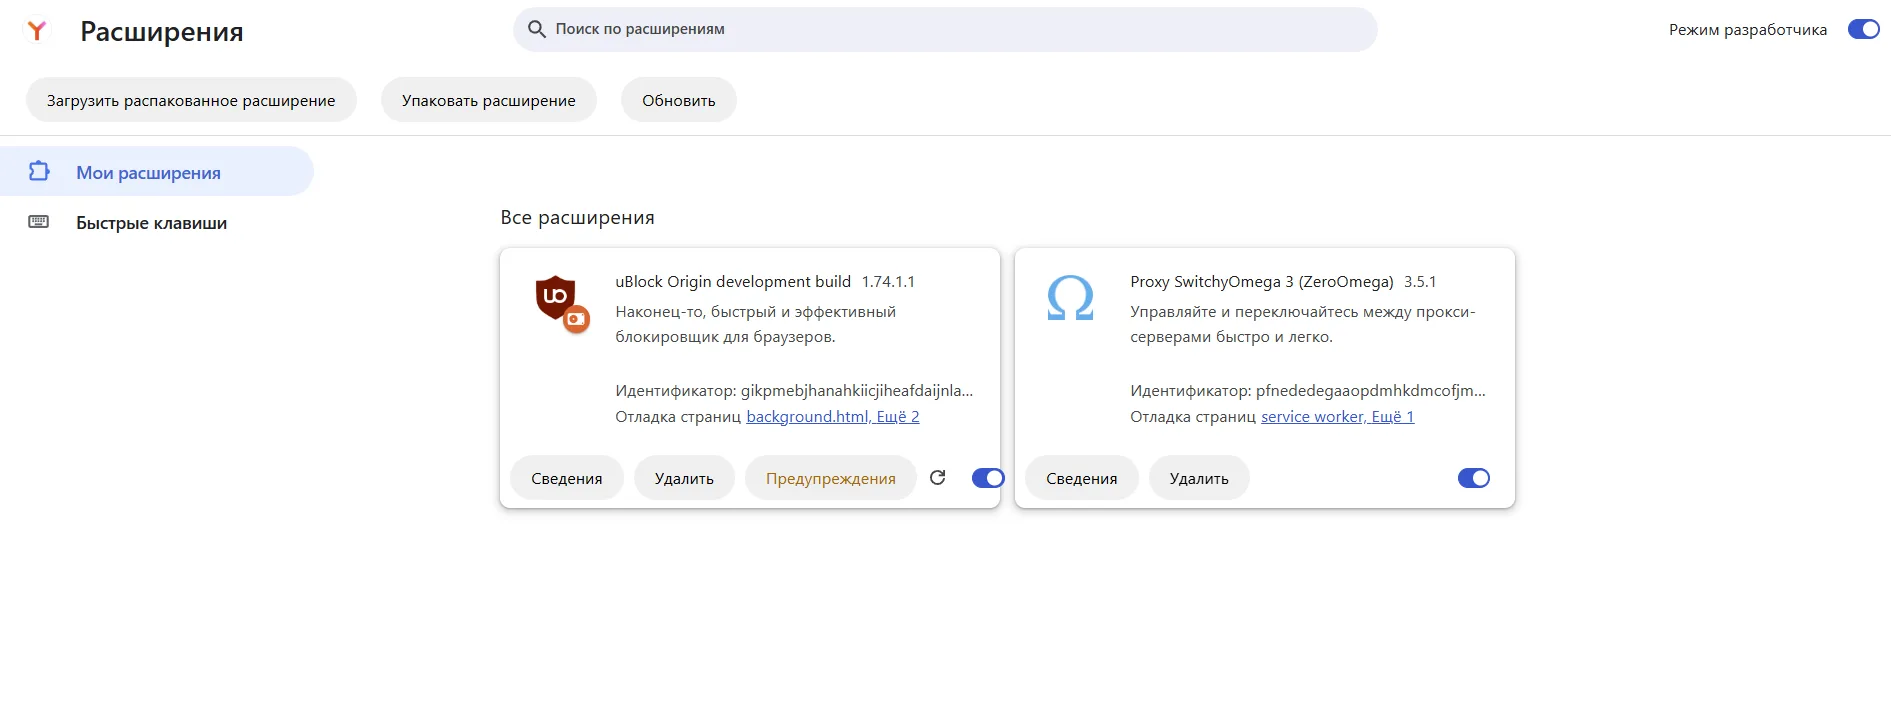Click the uBlock identifier gikpmebjhanahkiicjiheafdaijnla text
Image resolution: width=1891 pixels, height=721 pixels.
click(857, 390)
